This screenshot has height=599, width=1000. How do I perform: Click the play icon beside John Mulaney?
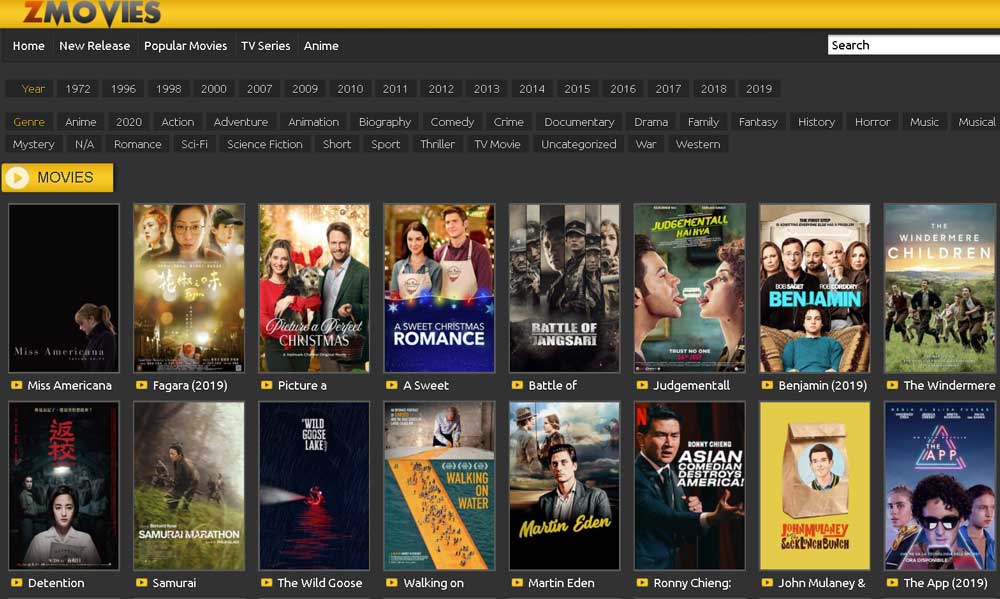767,582
